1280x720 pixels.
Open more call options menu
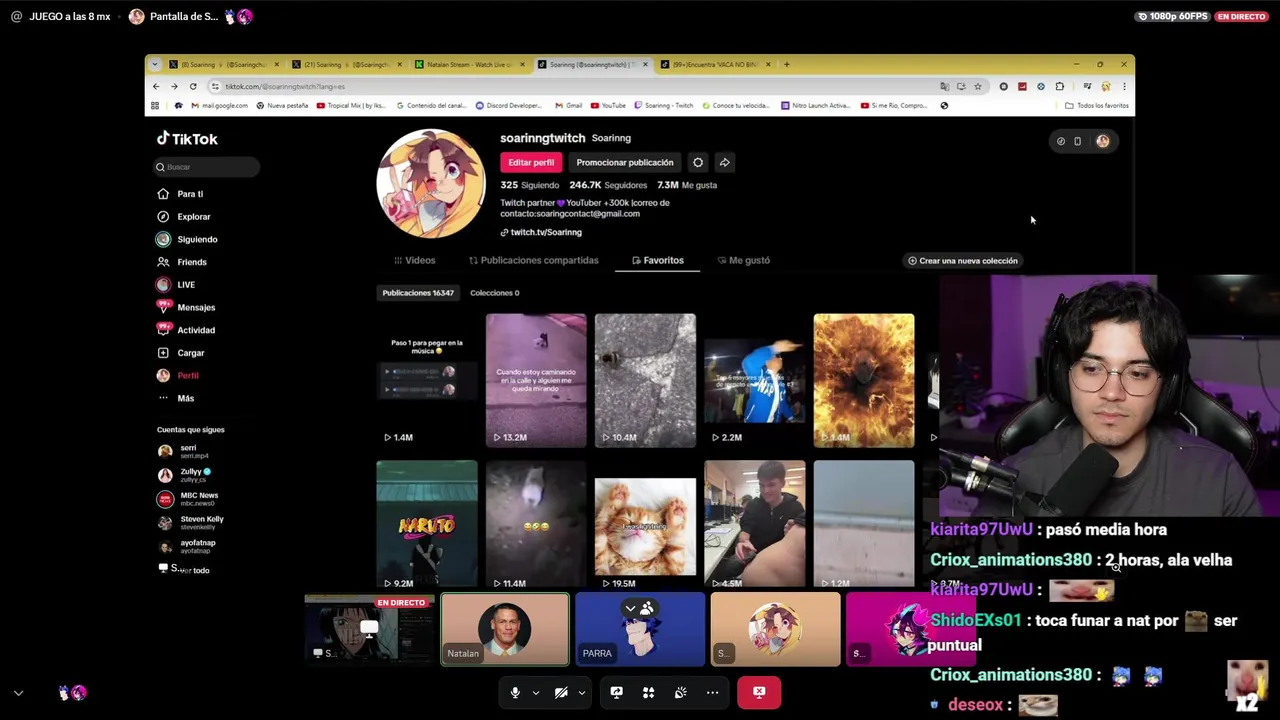712,692
